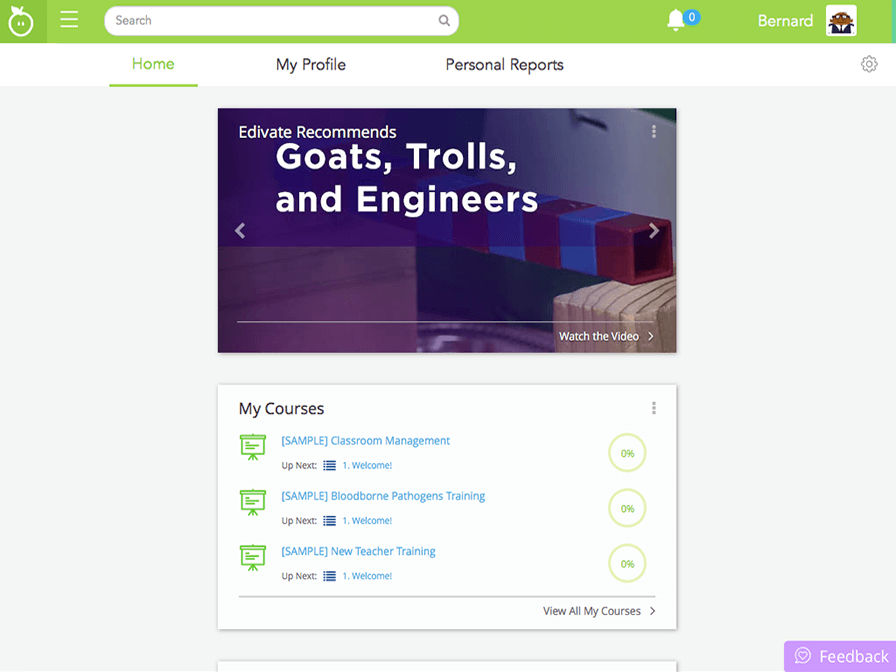Click the Edivate Recommends label
The image size is (896, 672).
(317, 132)
